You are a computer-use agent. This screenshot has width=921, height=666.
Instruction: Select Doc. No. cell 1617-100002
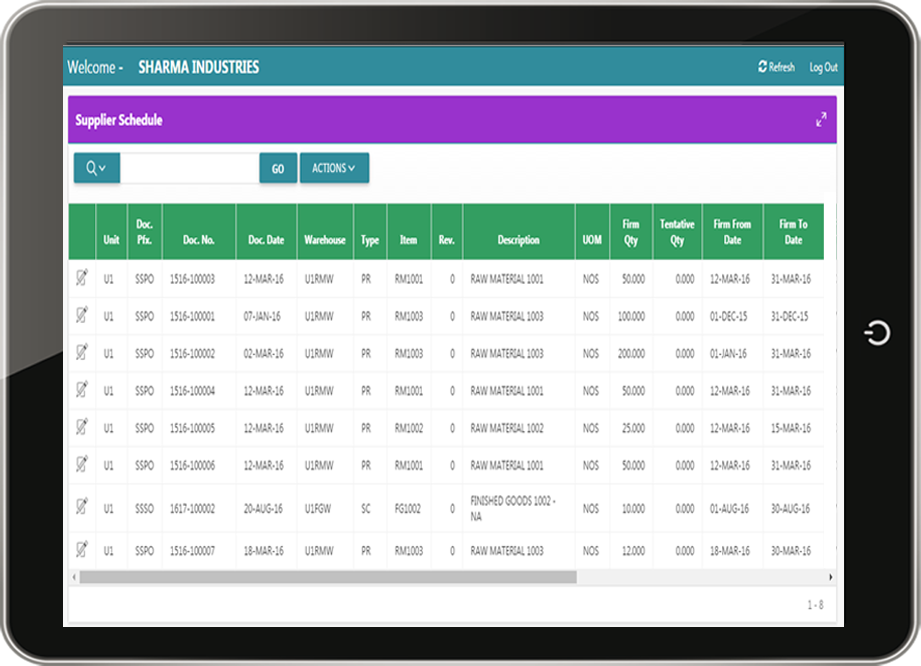tap(192, 509)
